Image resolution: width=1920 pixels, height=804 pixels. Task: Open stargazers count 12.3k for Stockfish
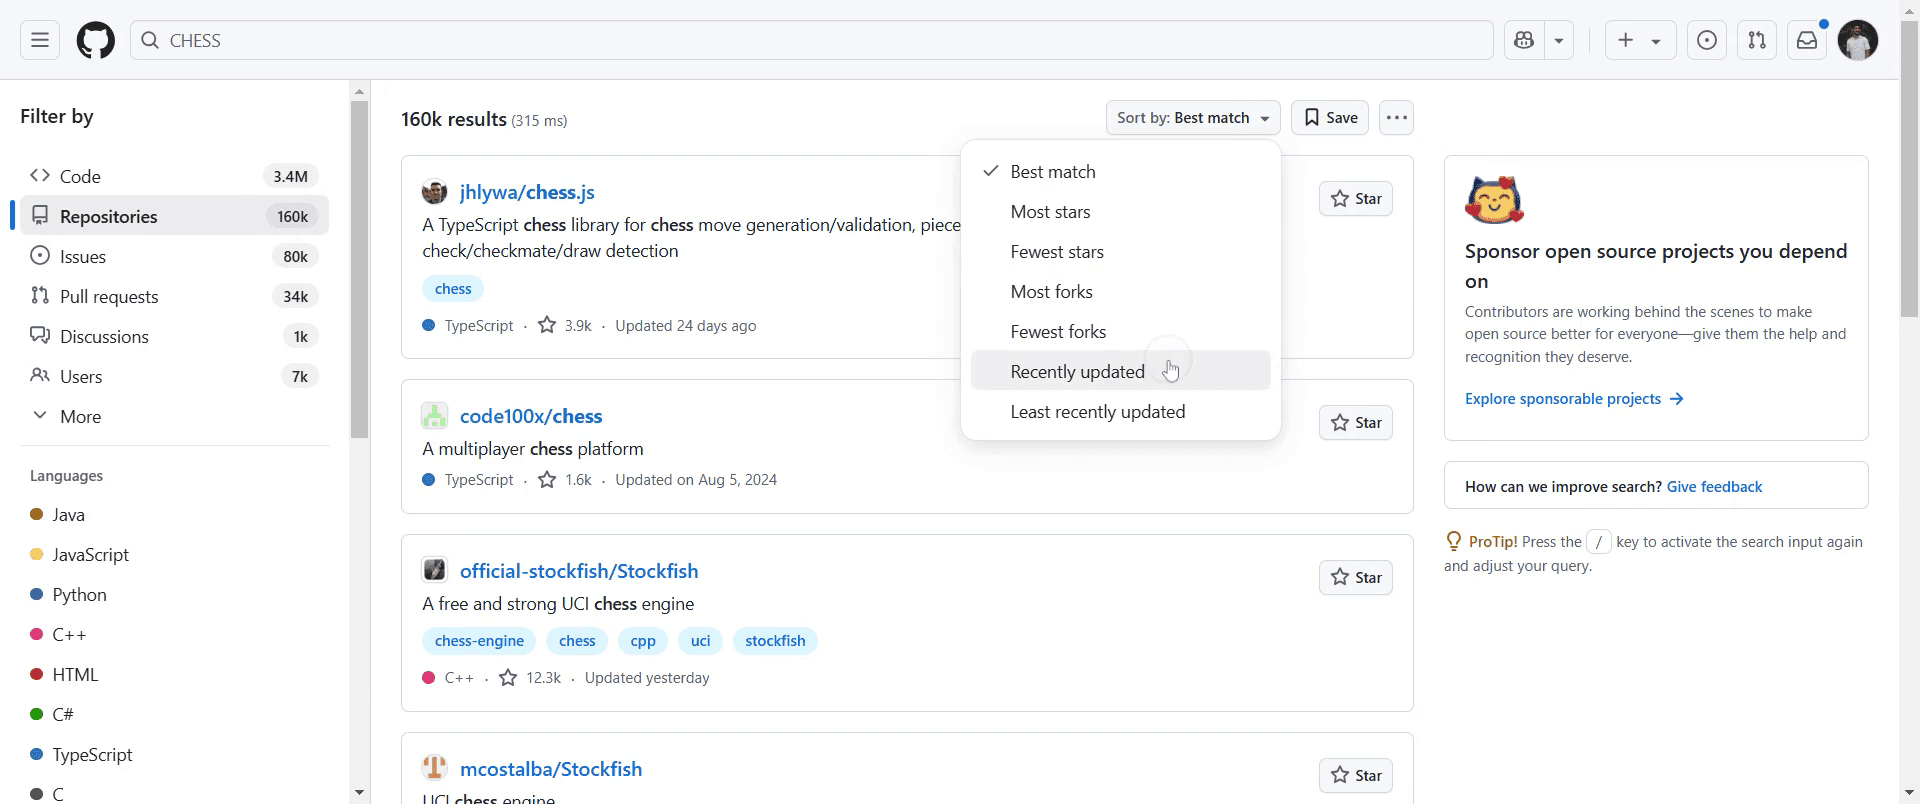(x=530, y=677)
